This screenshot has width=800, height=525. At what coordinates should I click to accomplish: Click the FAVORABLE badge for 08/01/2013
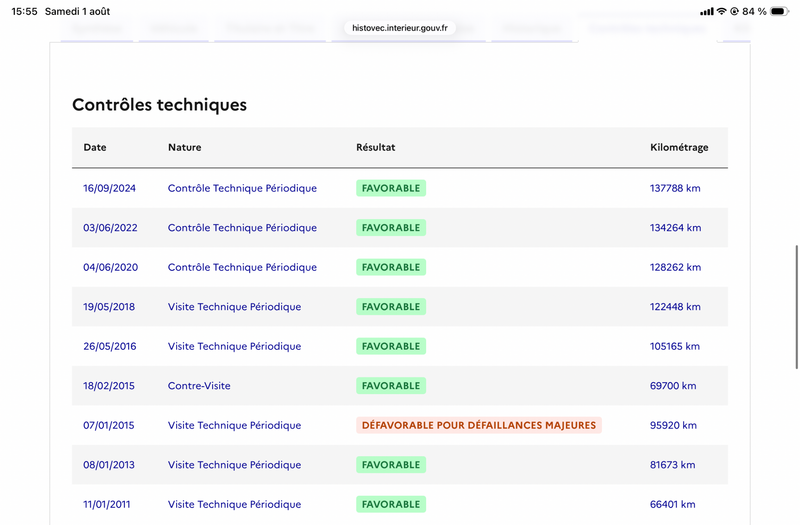(391, 465)
